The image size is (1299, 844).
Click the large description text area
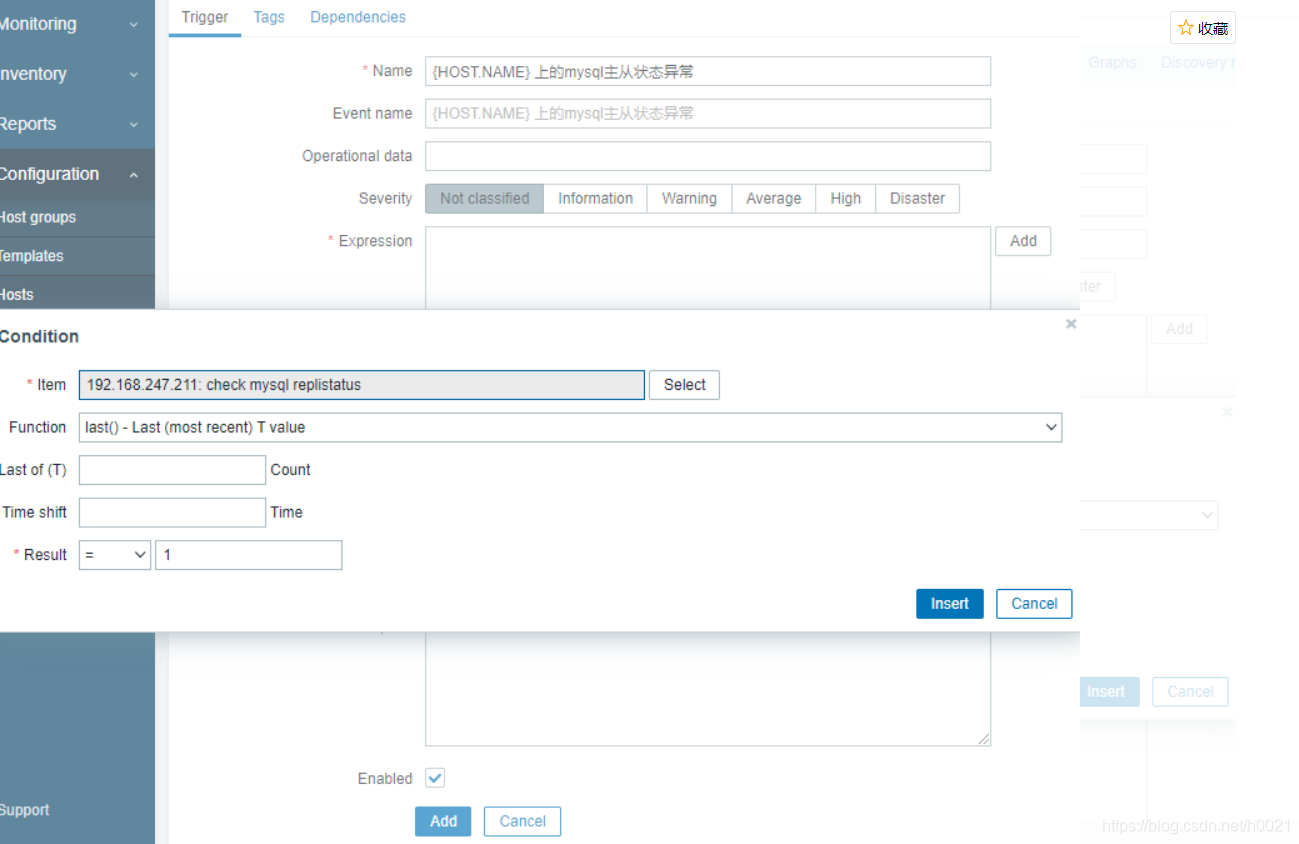(708, 688)
